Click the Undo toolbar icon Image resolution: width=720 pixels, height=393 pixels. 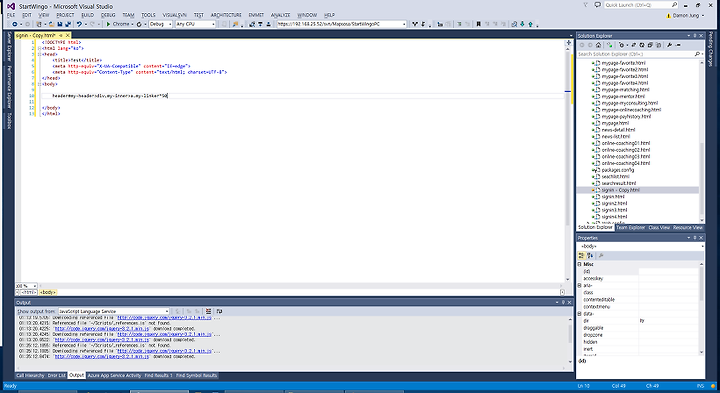[x=79, y=24]
